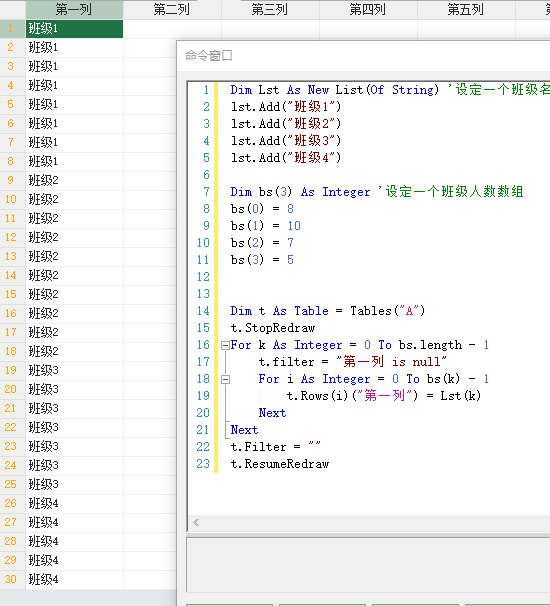Collapse the inner For i loop block
The height and width of the screenshot is (606, 550).
[x=225, y=379]
